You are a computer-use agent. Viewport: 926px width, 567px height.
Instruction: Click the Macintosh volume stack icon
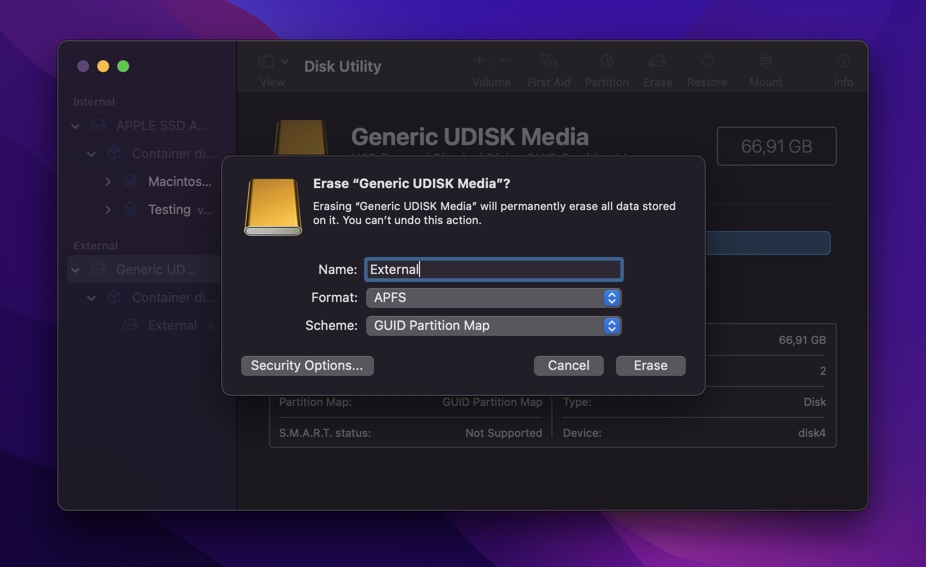[130, 181]
